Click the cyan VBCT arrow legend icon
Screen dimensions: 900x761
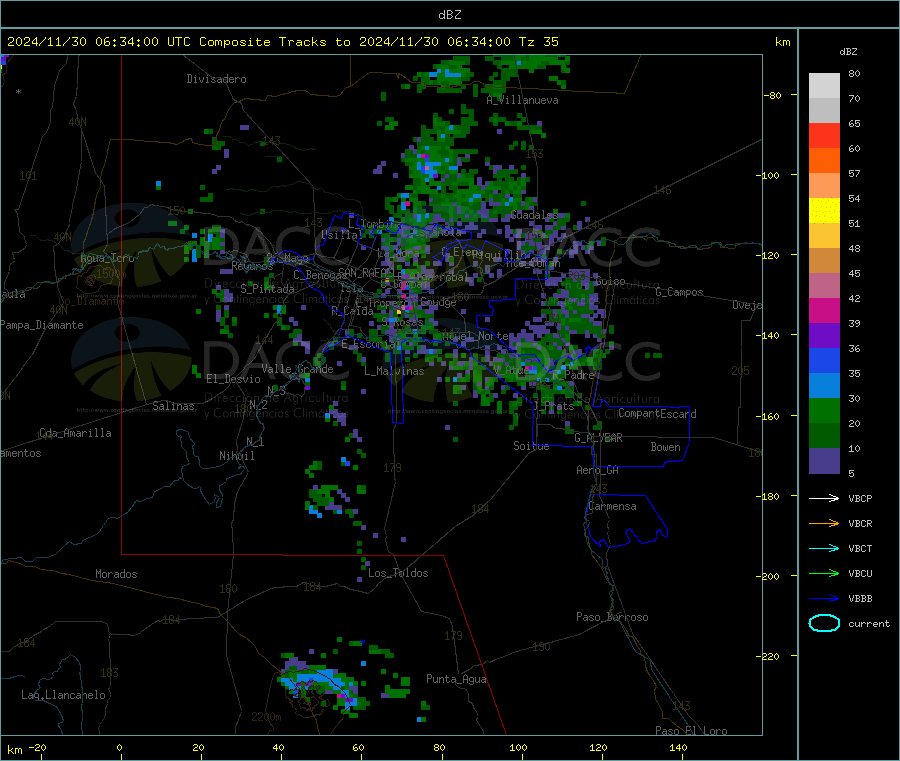tap(824, 549)
